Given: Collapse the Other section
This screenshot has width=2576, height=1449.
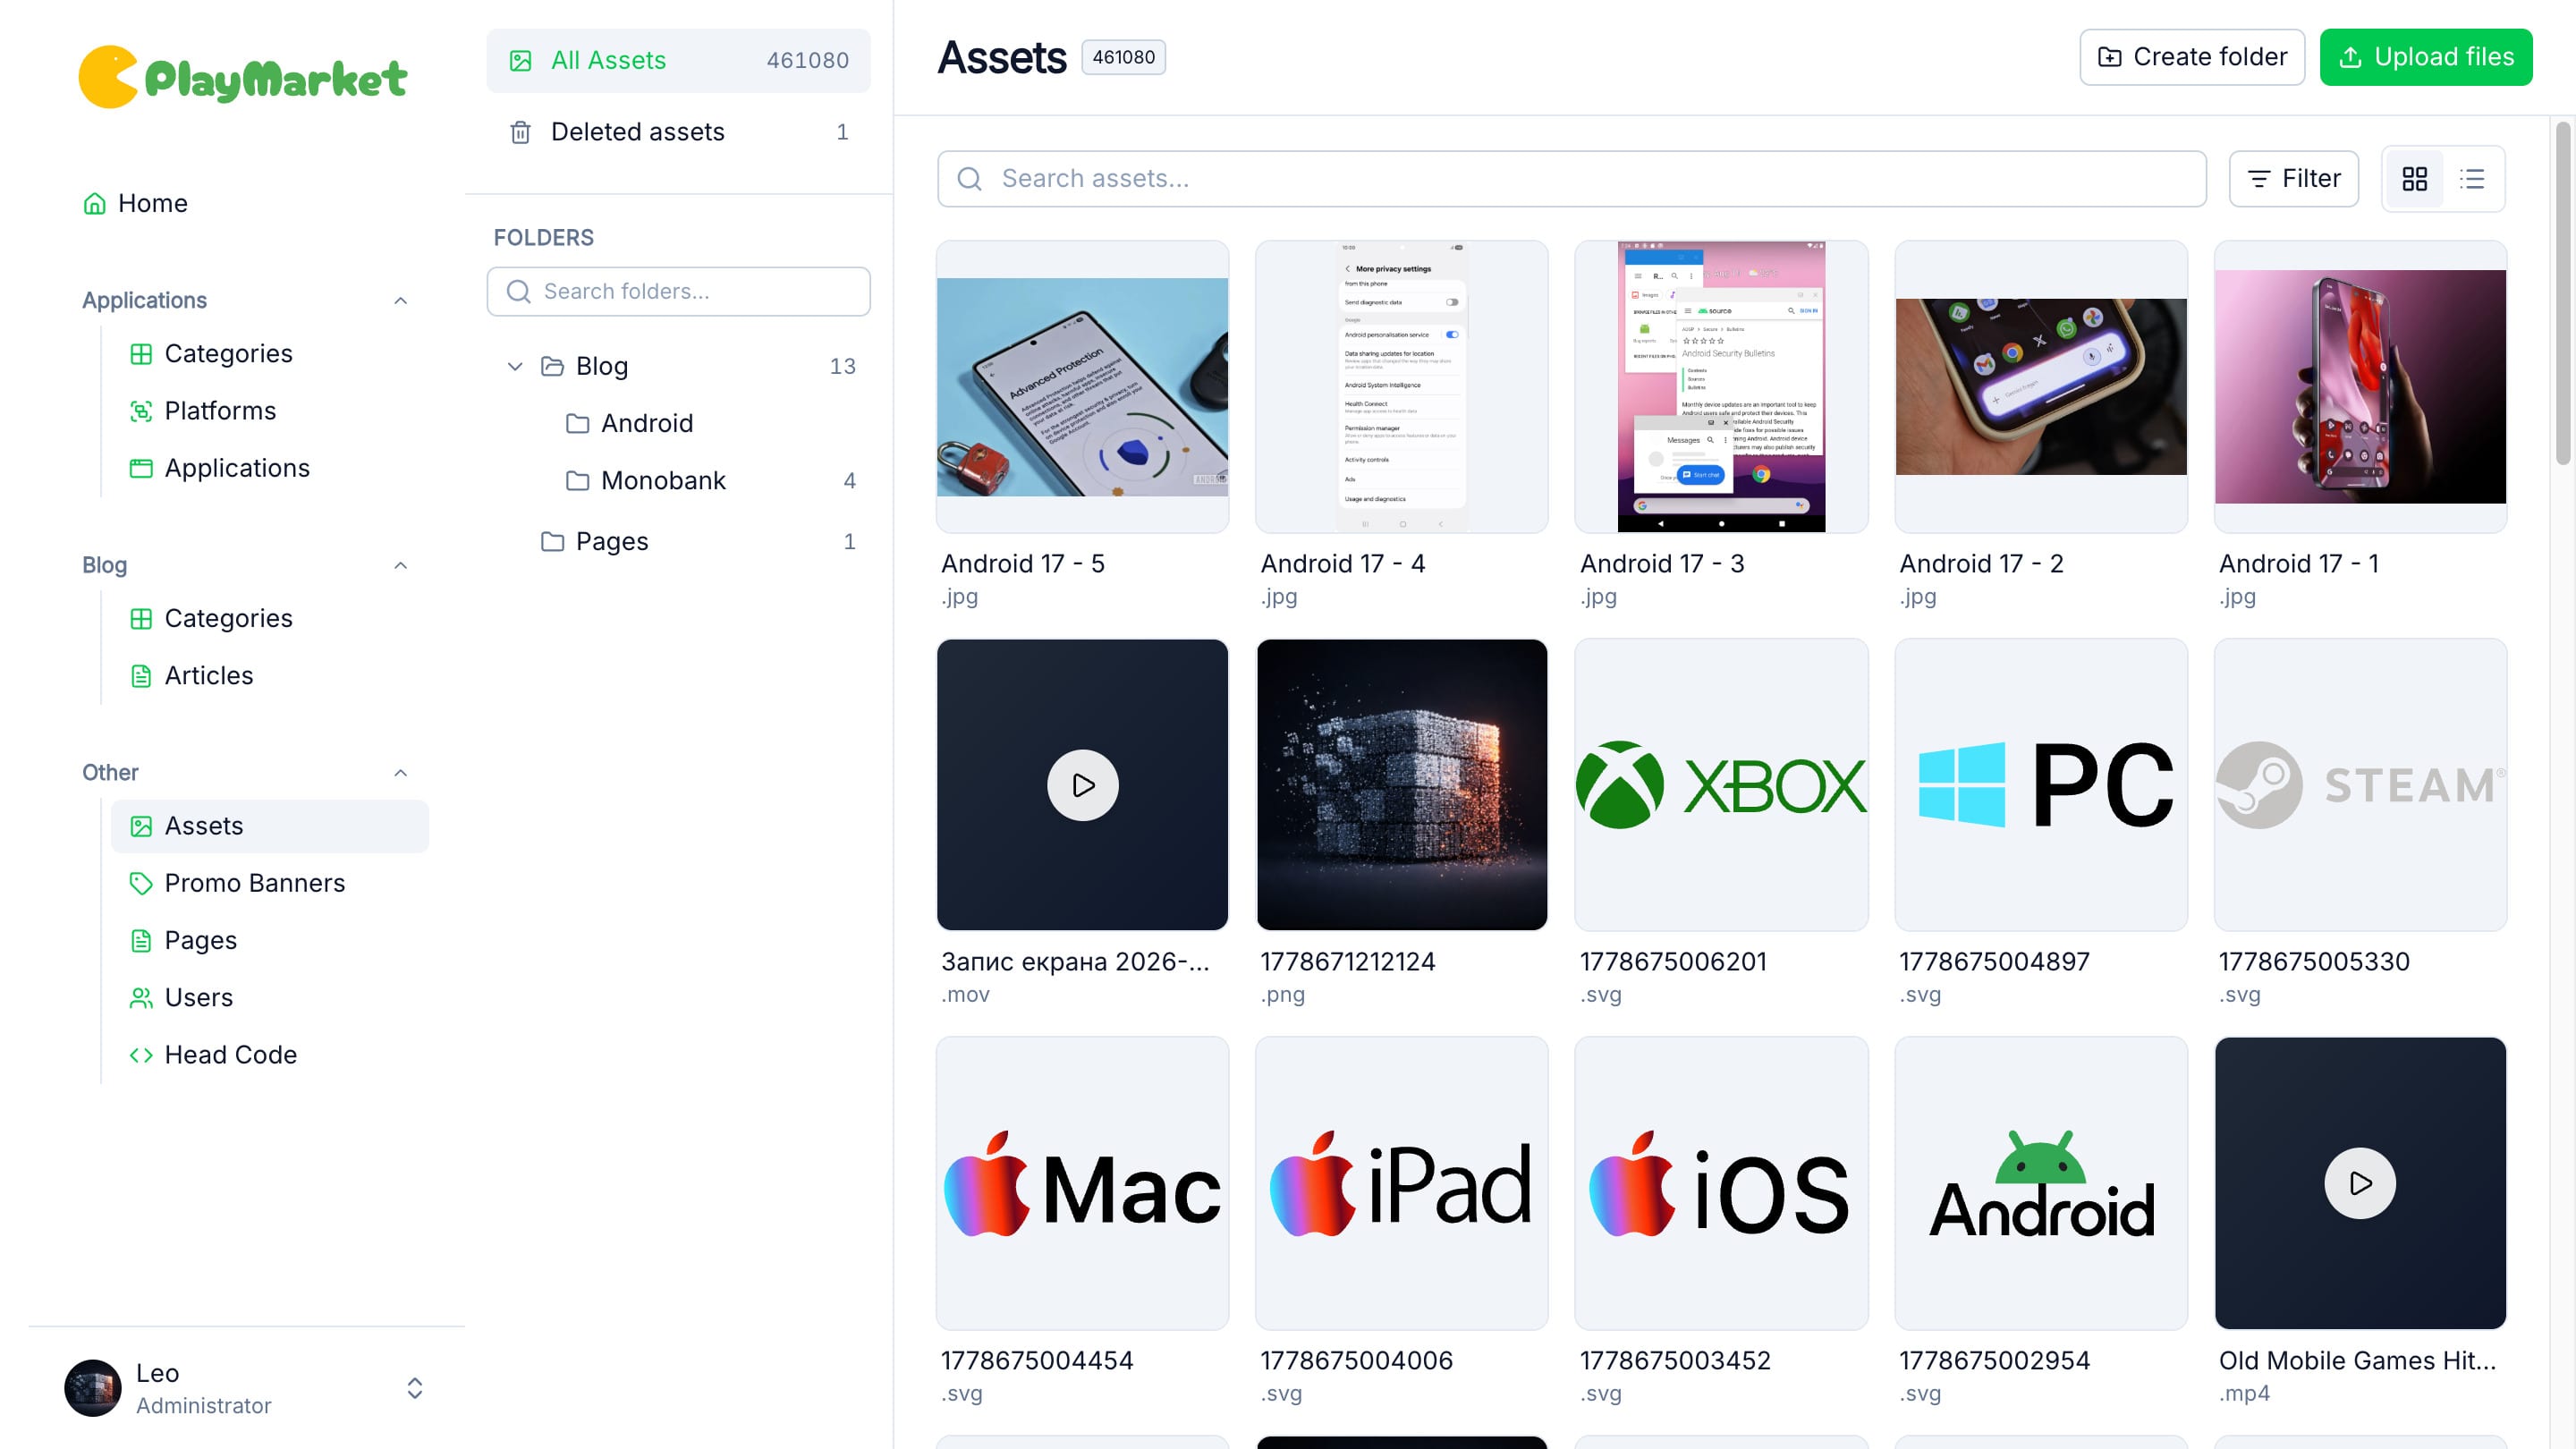Looking at the screenshot, I should coord(401,772).
